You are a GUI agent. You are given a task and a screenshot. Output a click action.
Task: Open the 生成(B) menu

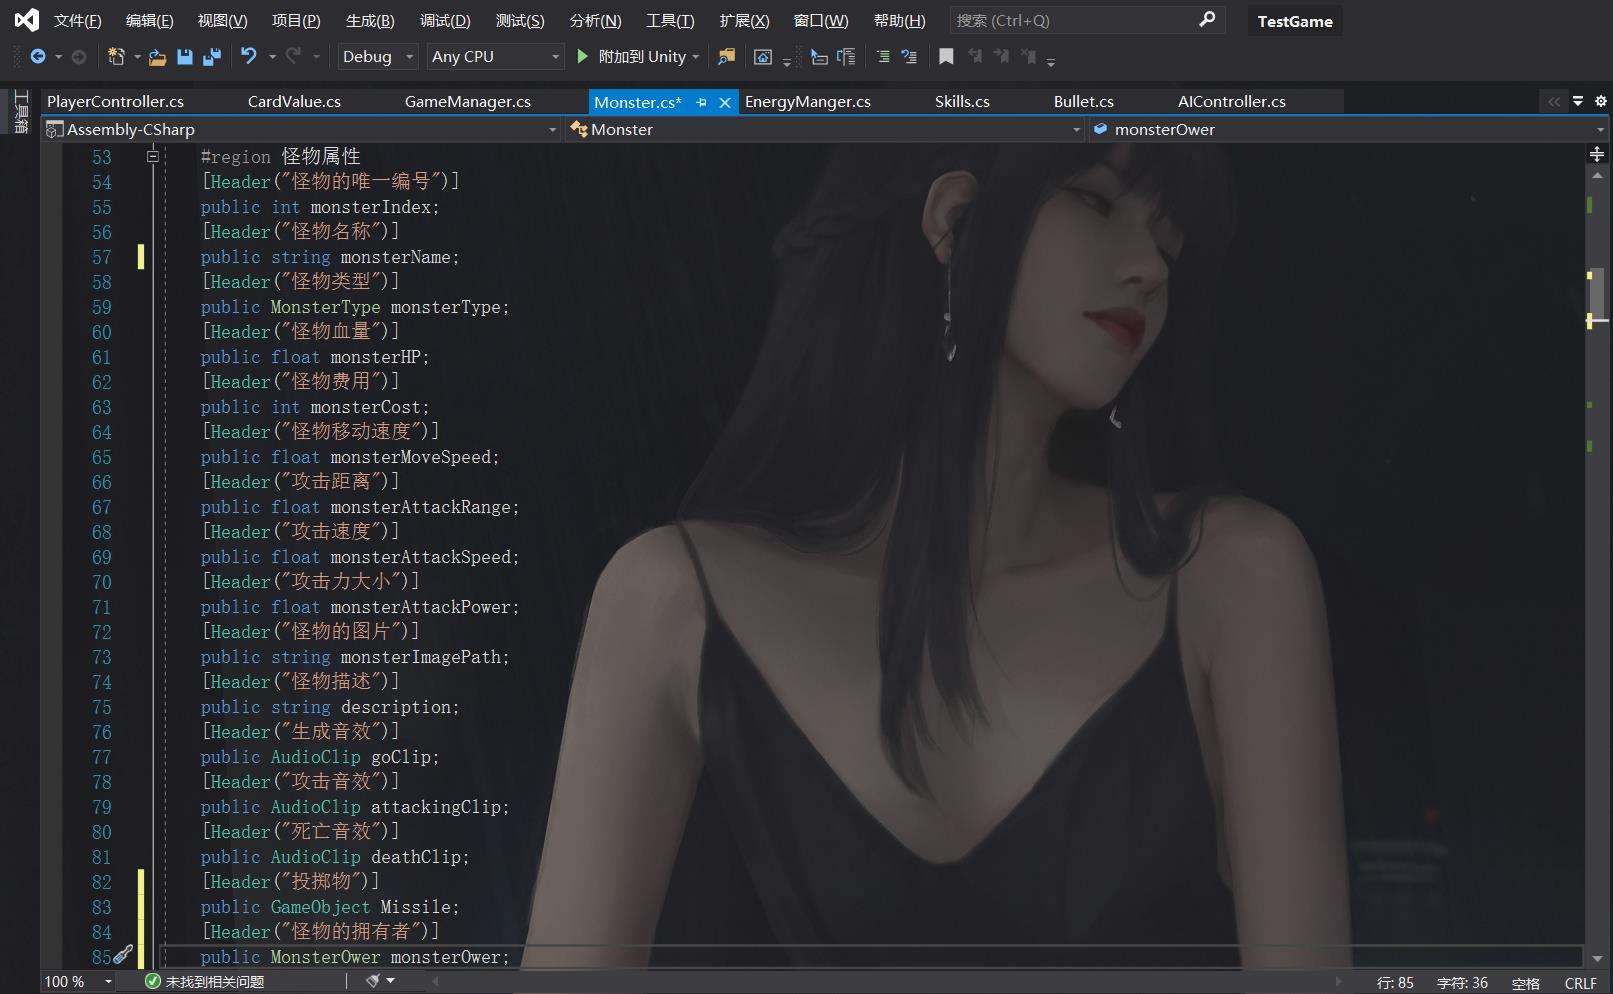click(x=370, y=20)
